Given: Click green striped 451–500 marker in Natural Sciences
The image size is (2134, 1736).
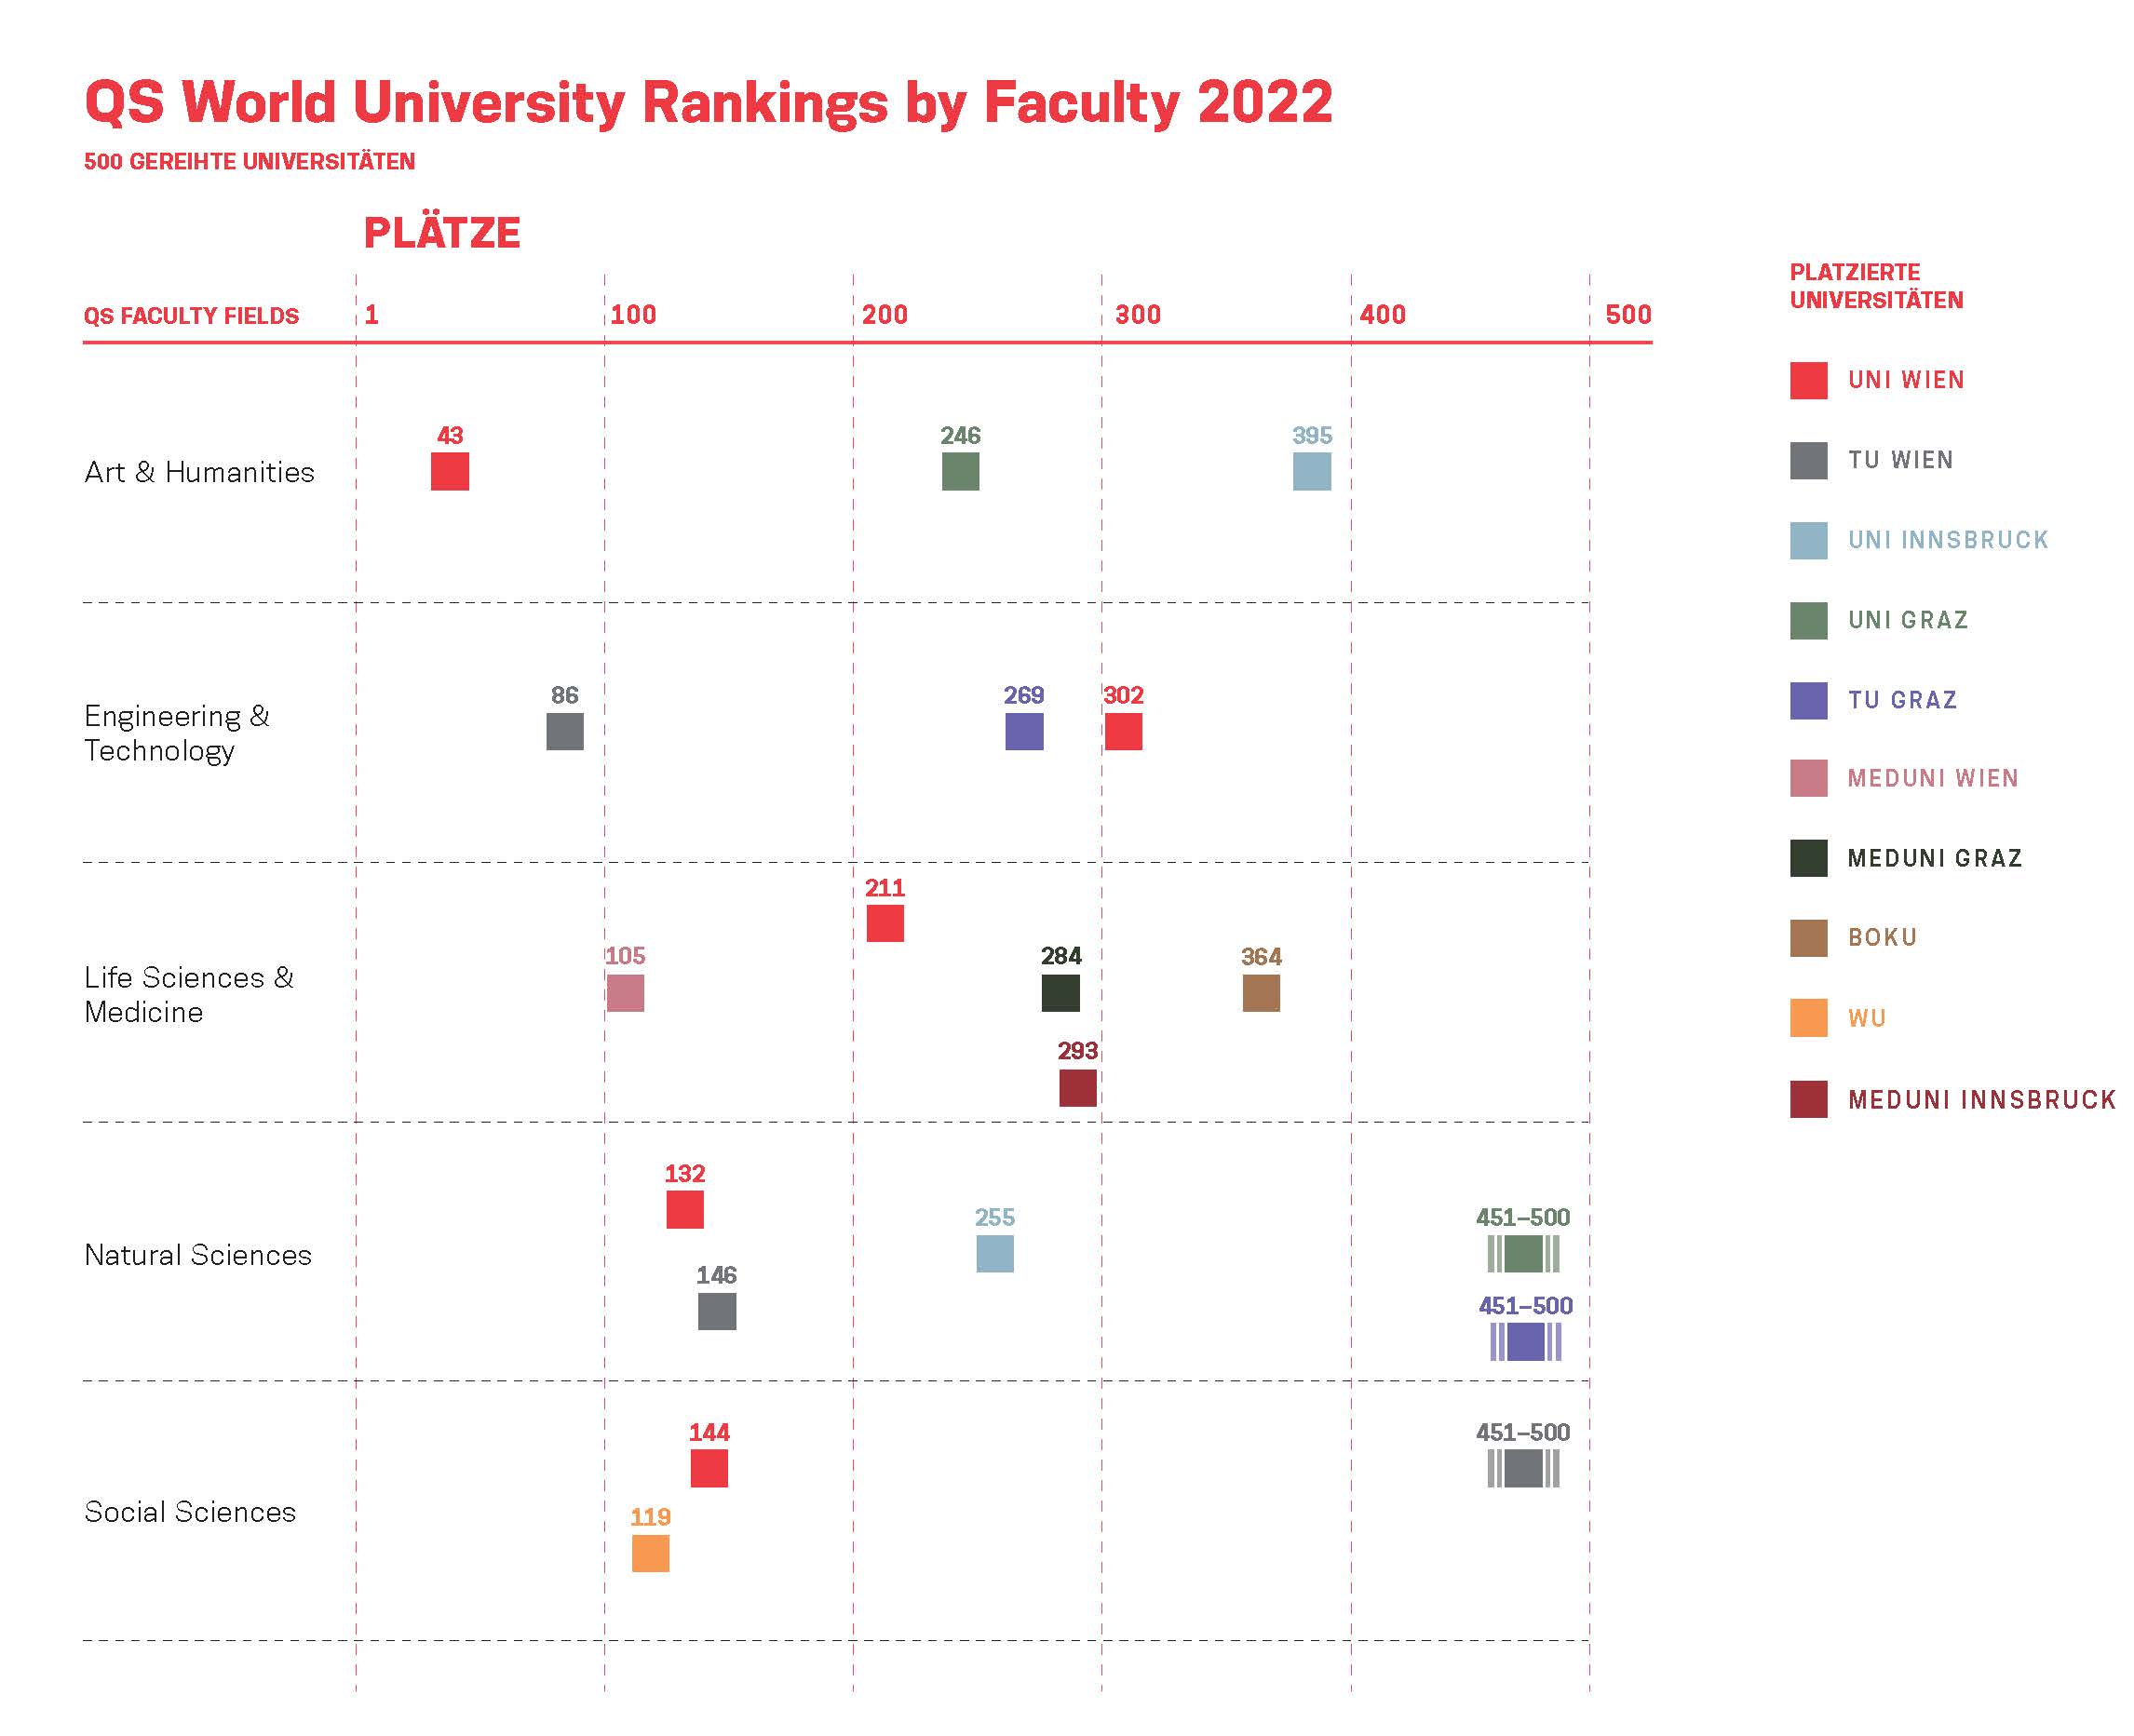Looking at the screenshot, I should (x=1523, y=1253).
